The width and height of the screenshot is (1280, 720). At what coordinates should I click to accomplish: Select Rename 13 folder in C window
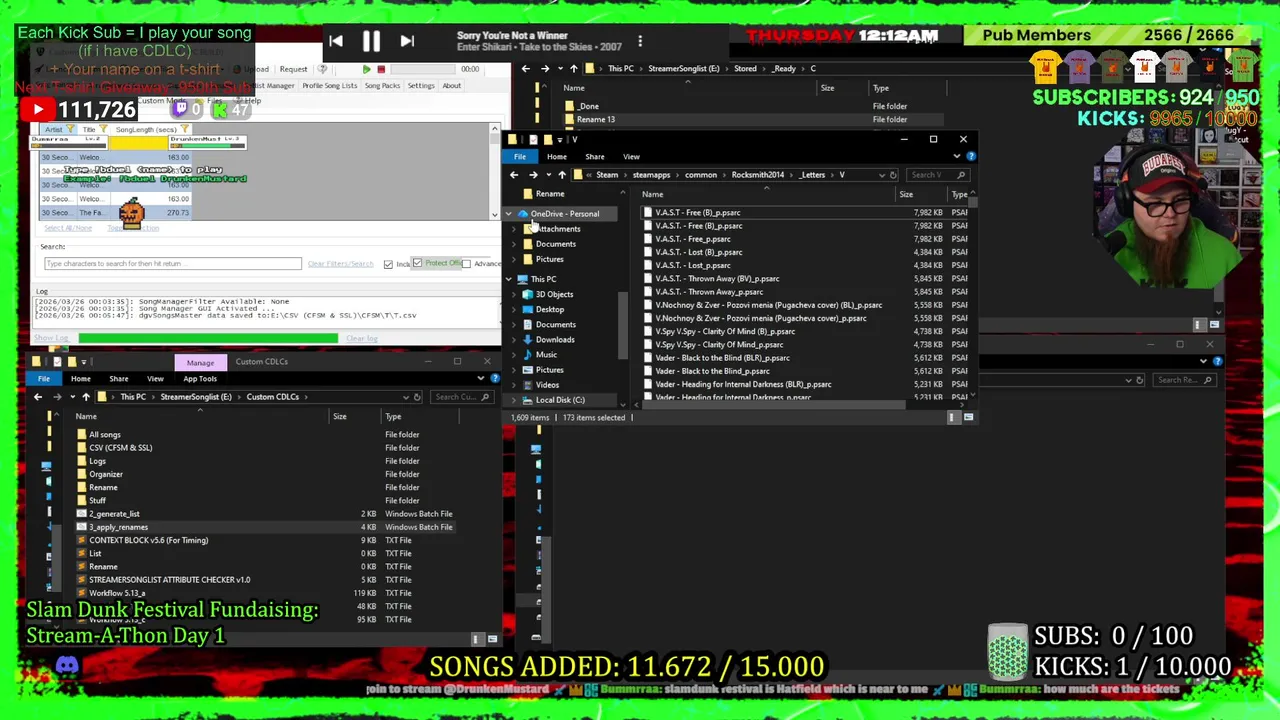pos(595,120)
